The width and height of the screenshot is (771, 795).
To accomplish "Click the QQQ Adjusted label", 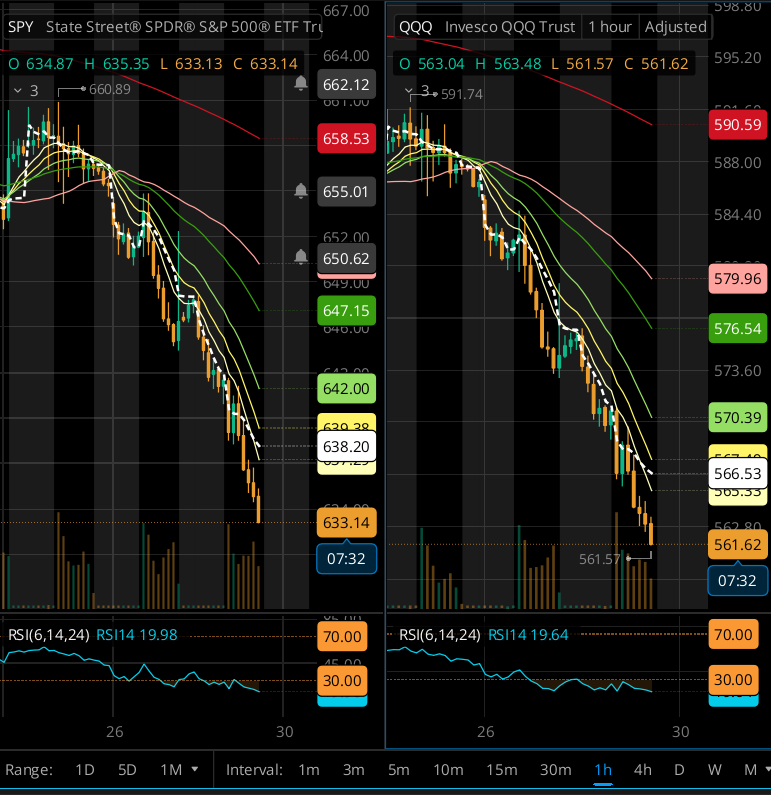I will coord(676,27).
